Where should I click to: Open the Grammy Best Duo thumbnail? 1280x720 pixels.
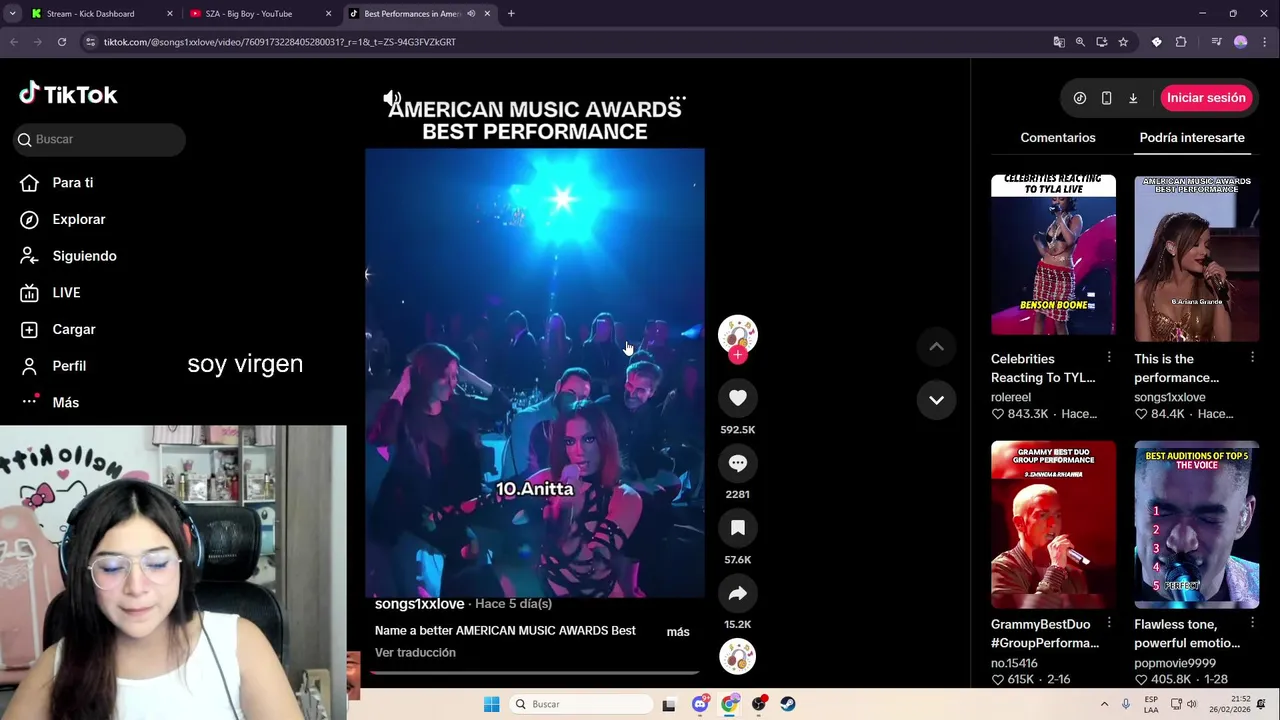pos(1053,524)
